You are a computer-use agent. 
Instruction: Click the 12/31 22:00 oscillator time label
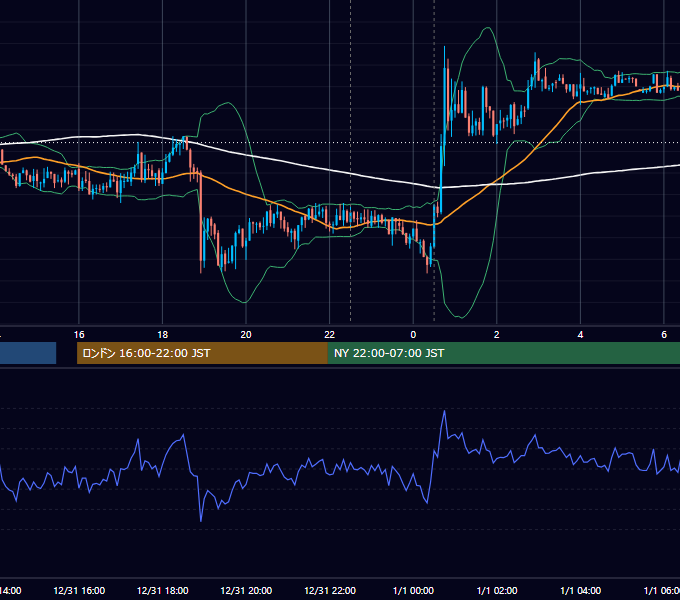330,590
